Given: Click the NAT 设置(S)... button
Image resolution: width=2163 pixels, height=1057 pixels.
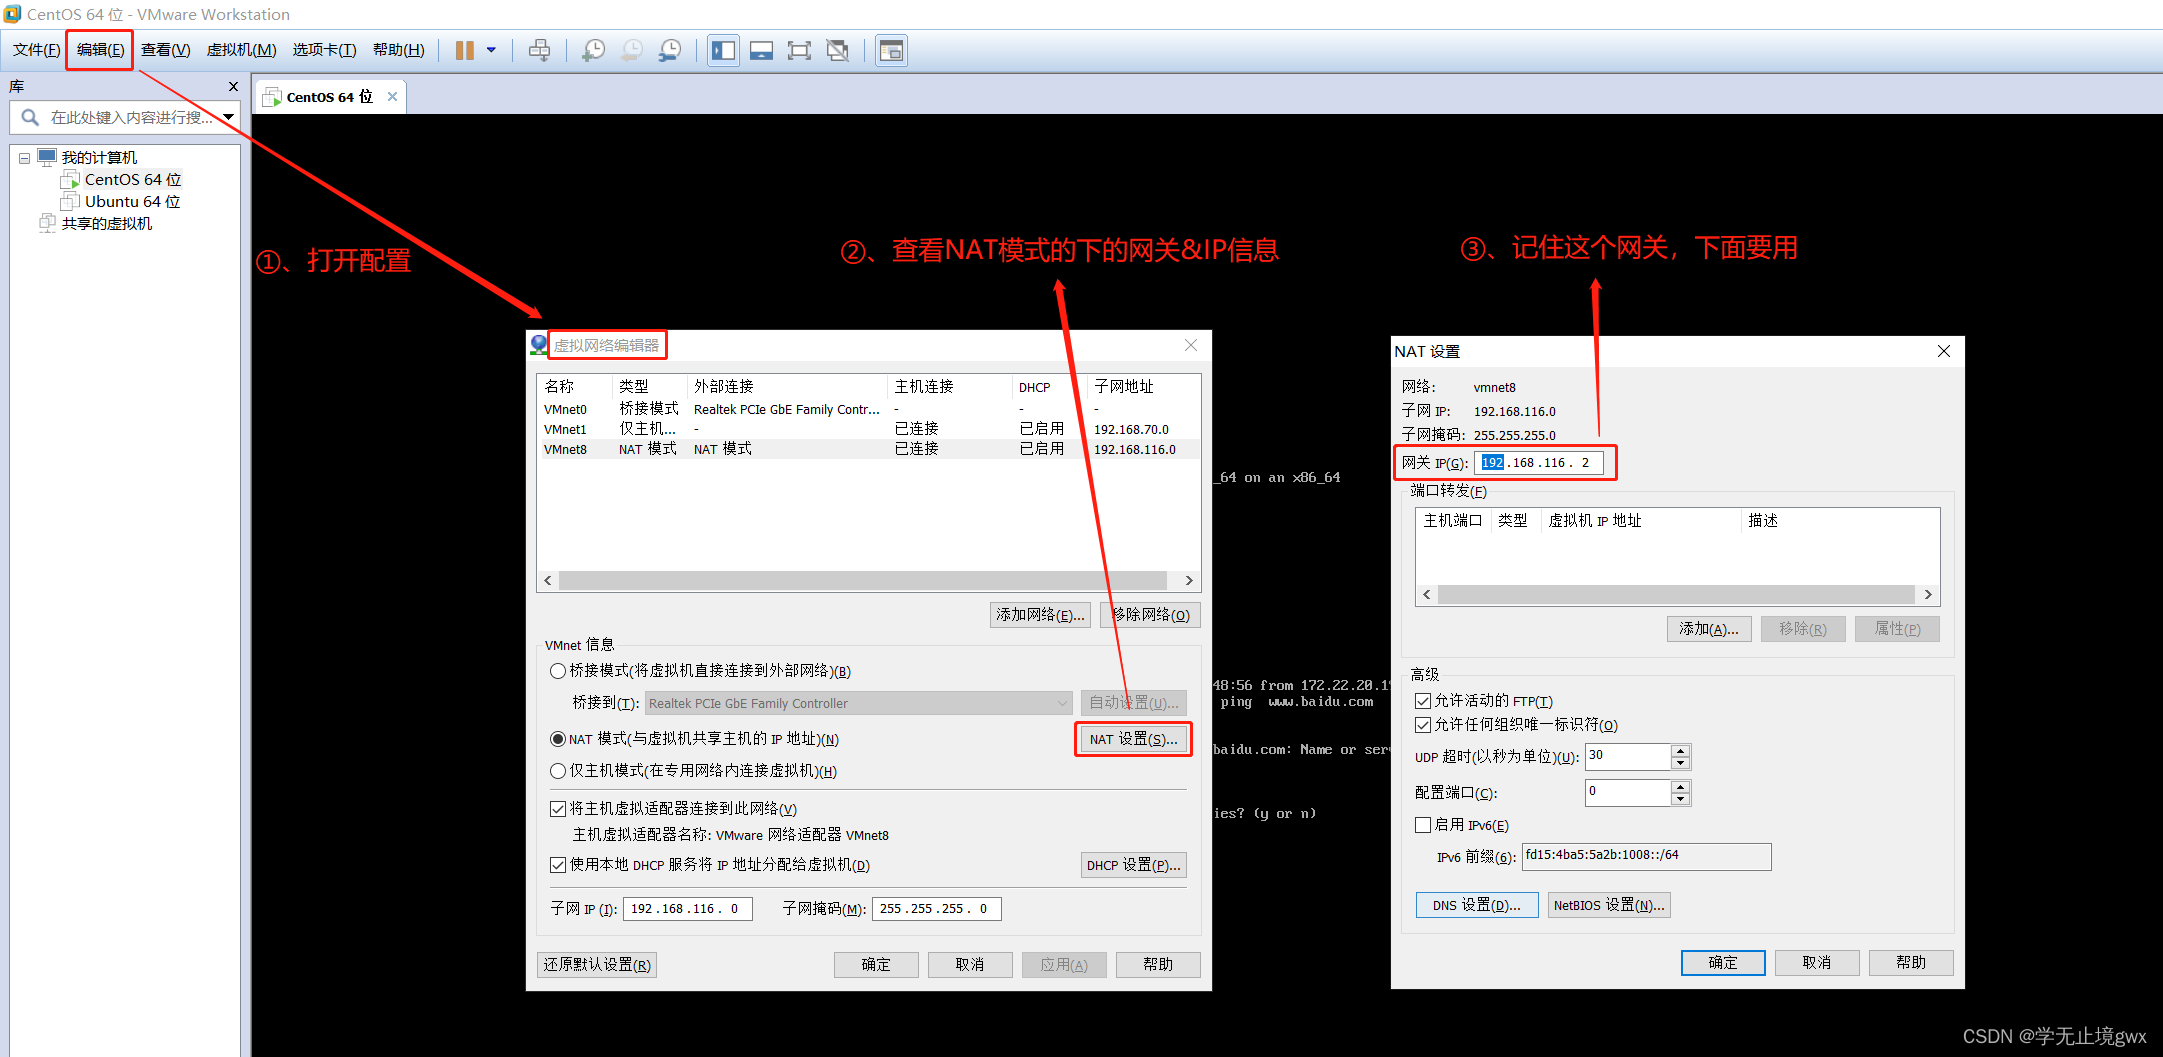Looking at the screenshot, I should click(x=1133, y=739).
